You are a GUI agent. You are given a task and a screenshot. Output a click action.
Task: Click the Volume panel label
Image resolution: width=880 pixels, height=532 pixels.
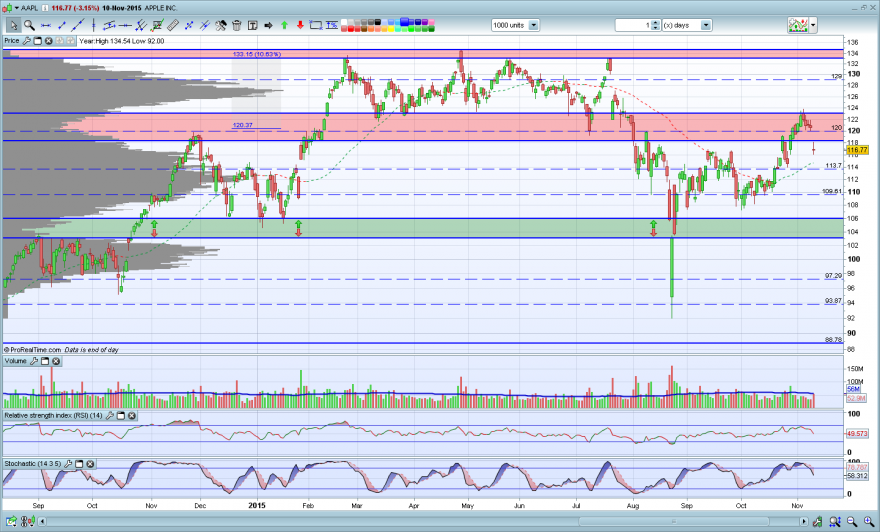tap(16, 361)
